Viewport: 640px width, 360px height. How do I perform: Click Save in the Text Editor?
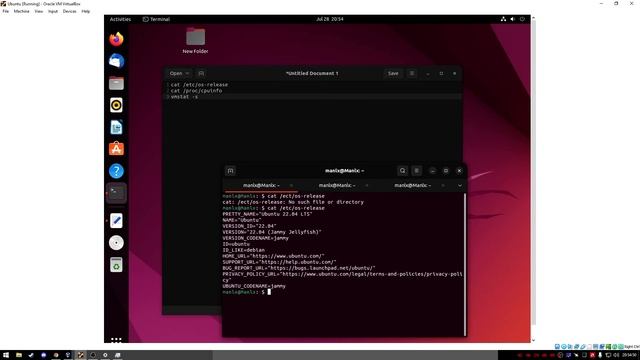point(393,73)
